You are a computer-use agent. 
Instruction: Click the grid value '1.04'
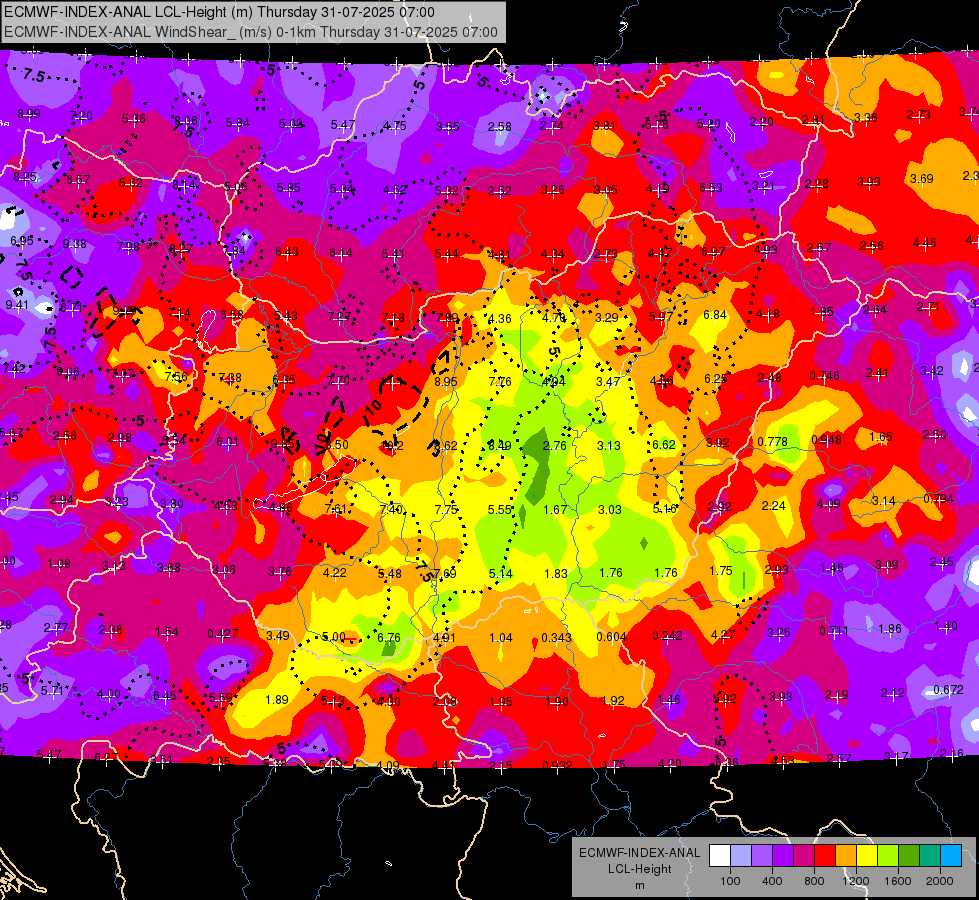pyautogui.click(x=501, y=638)
